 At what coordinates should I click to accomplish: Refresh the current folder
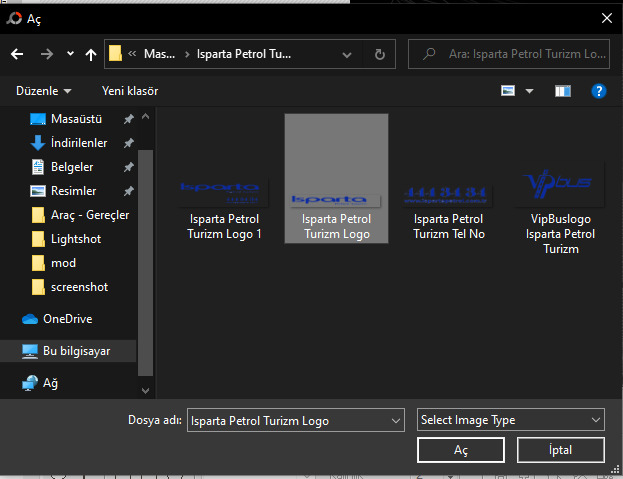click(x=380, y=54)
